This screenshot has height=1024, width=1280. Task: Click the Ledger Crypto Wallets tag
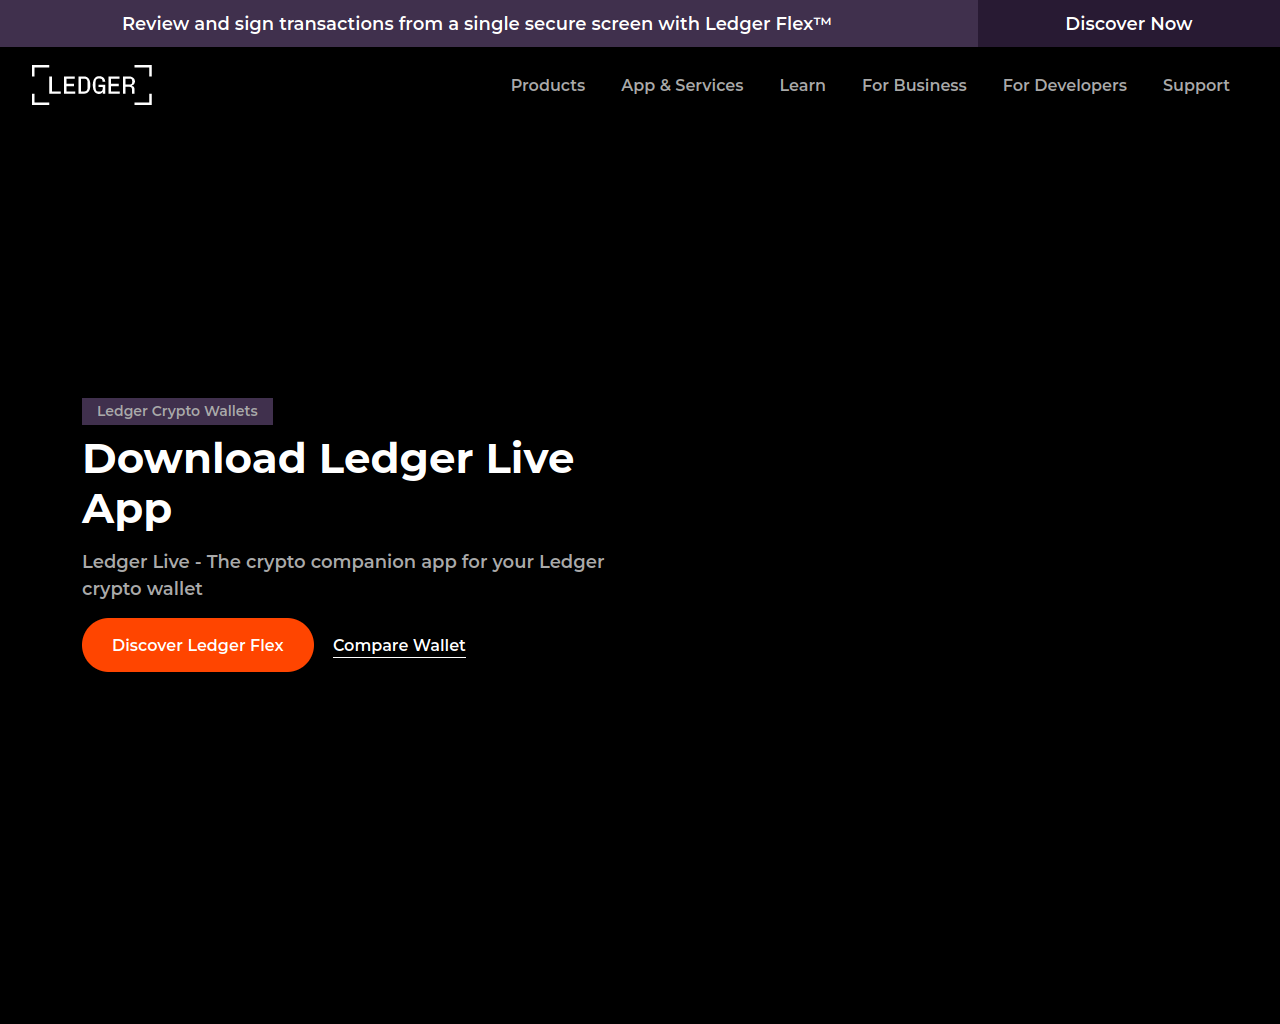[177, 411]
